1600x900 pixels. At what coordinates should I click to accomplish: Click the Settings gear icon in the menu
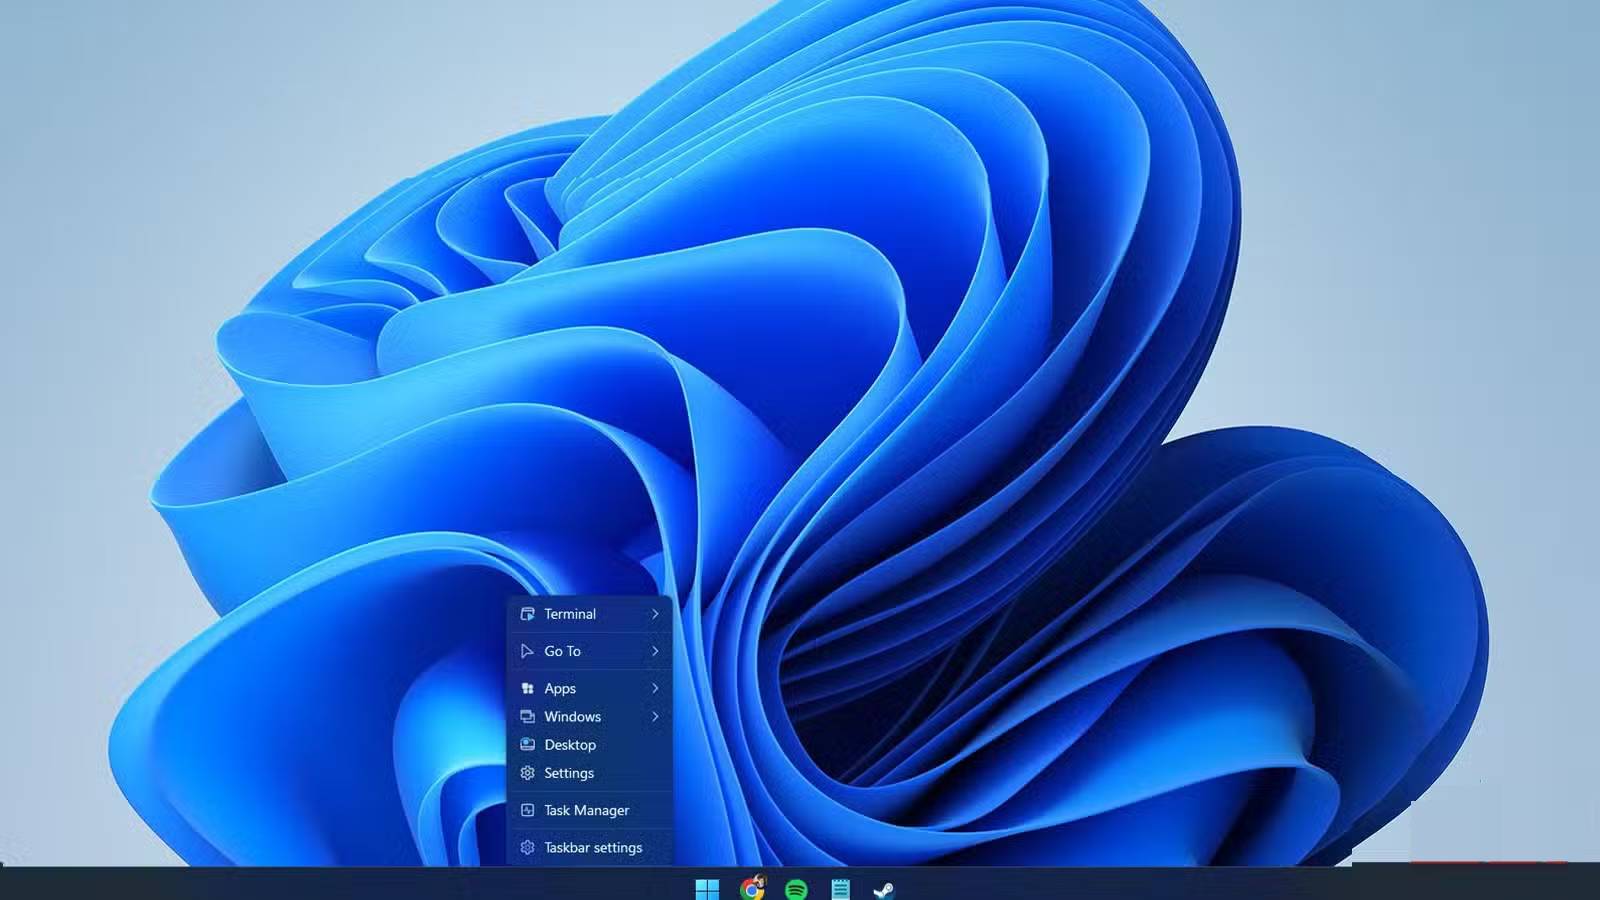(x=527, y=773)
